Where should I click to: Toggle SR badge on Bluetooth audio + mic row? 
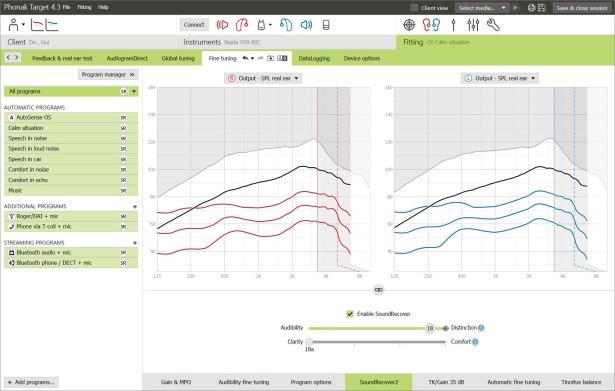[x=123, y=253]
